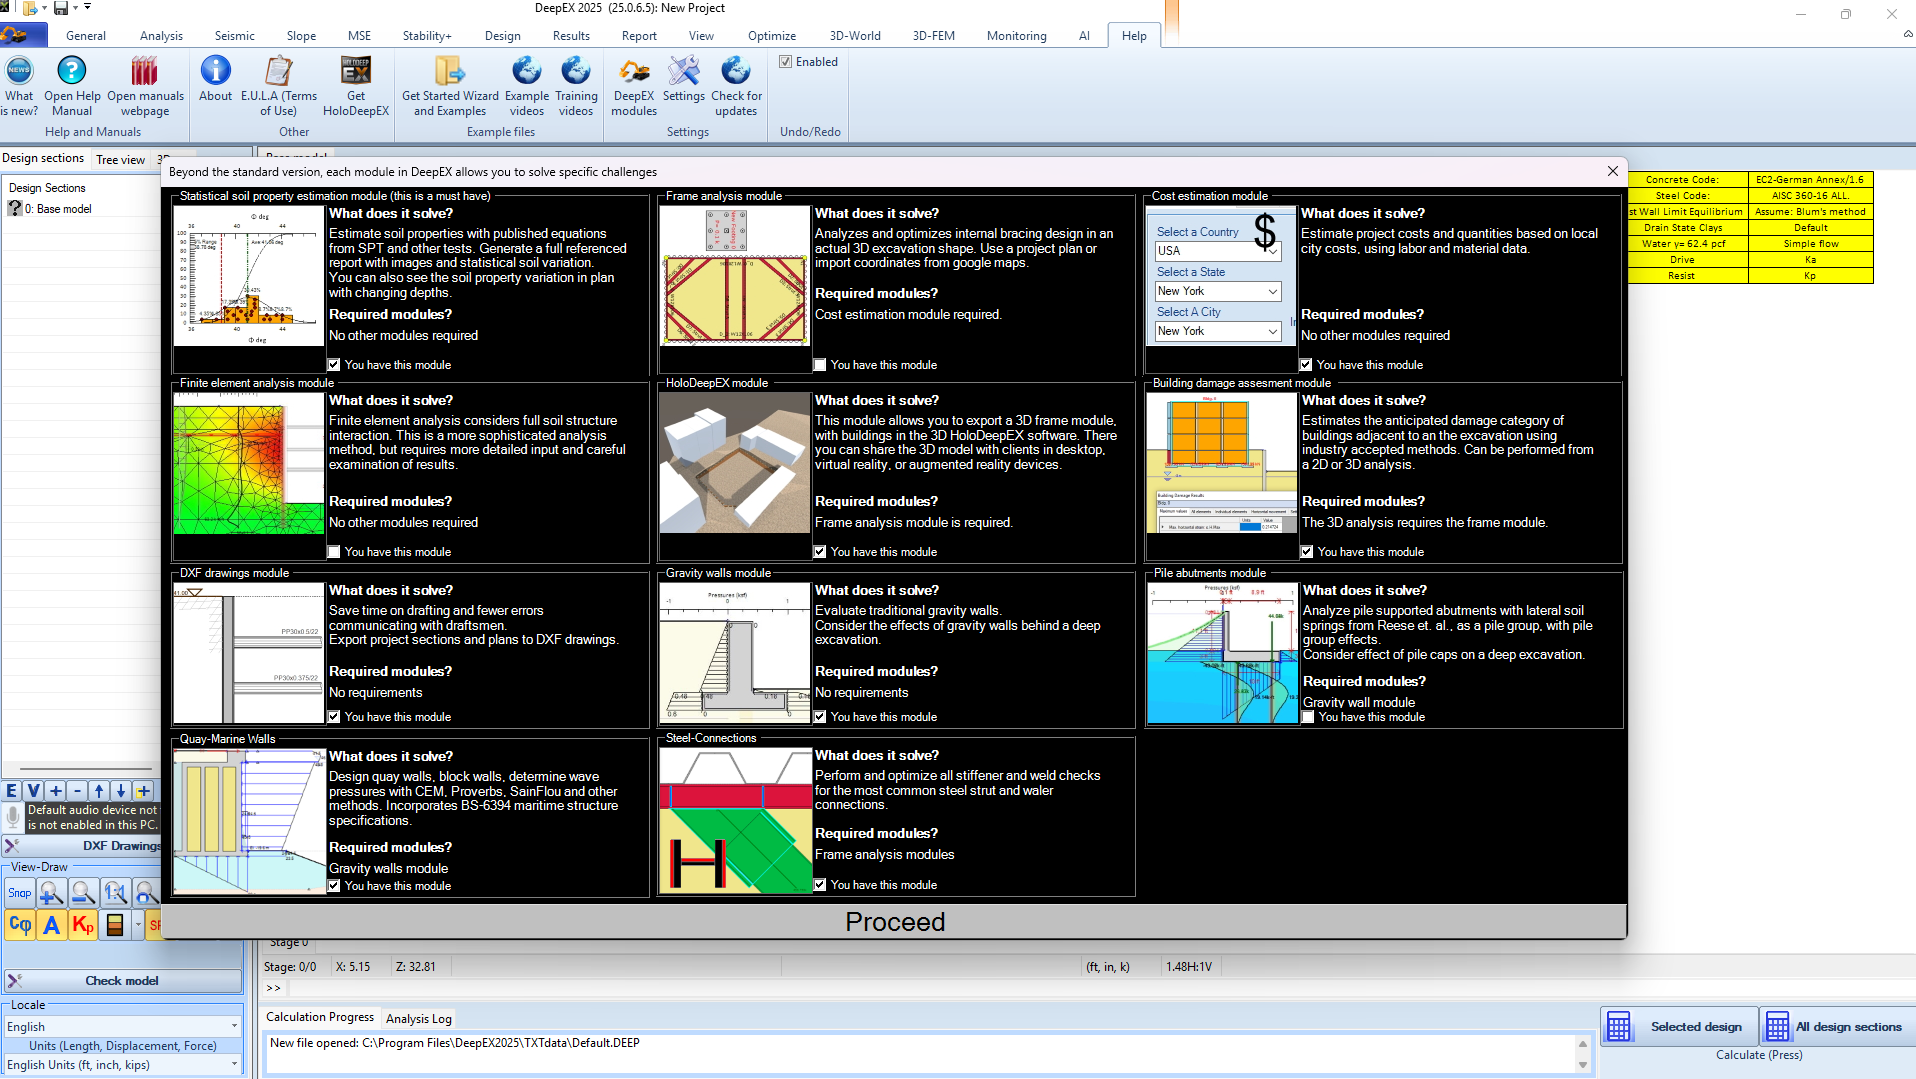Expand quick access toolbar customize arrow
The height and width of the screenshot is (1079, 1916).
click(x=88, y=8)
